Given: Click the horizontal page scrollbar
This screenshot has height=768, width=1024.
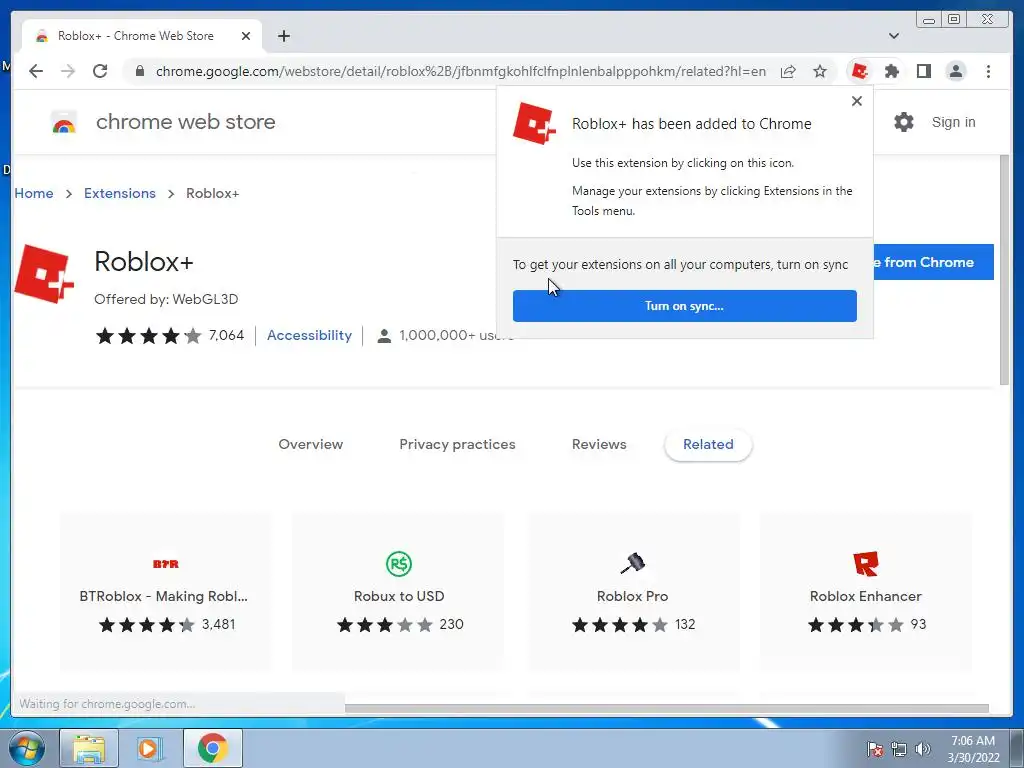Looking at the screenshot, I should tap(666, 709).
